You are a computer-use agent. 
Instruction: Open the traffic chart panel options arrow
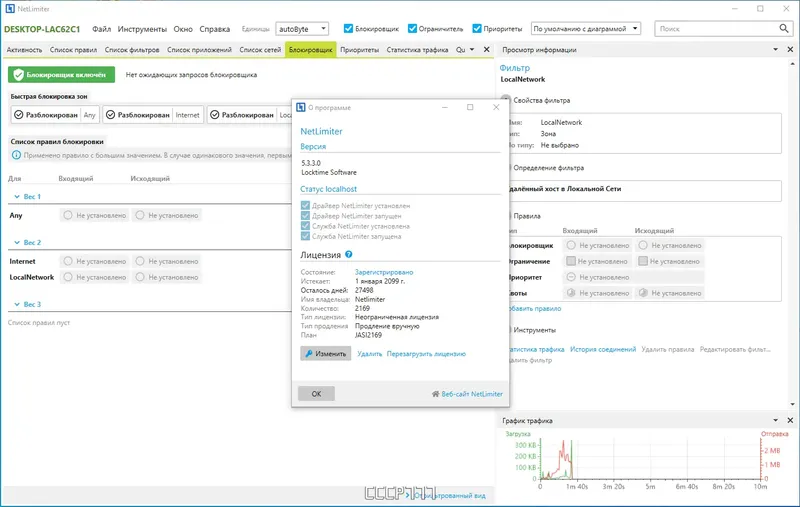[x=776, y=420]
